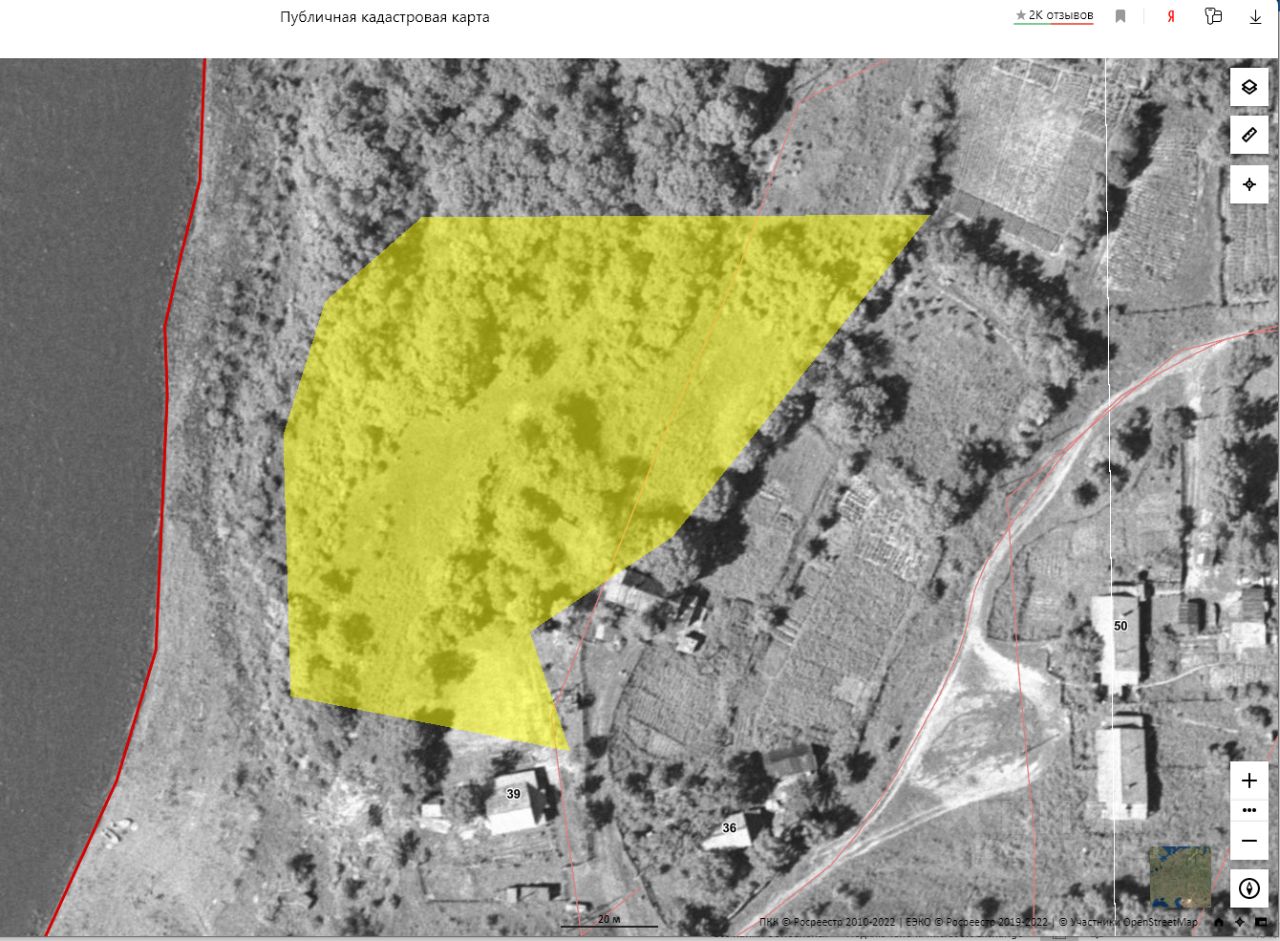The width and height of the screenshot is (1280, 941).
Task: Open browser downloads arrow icon
Action: (1256, 16)
